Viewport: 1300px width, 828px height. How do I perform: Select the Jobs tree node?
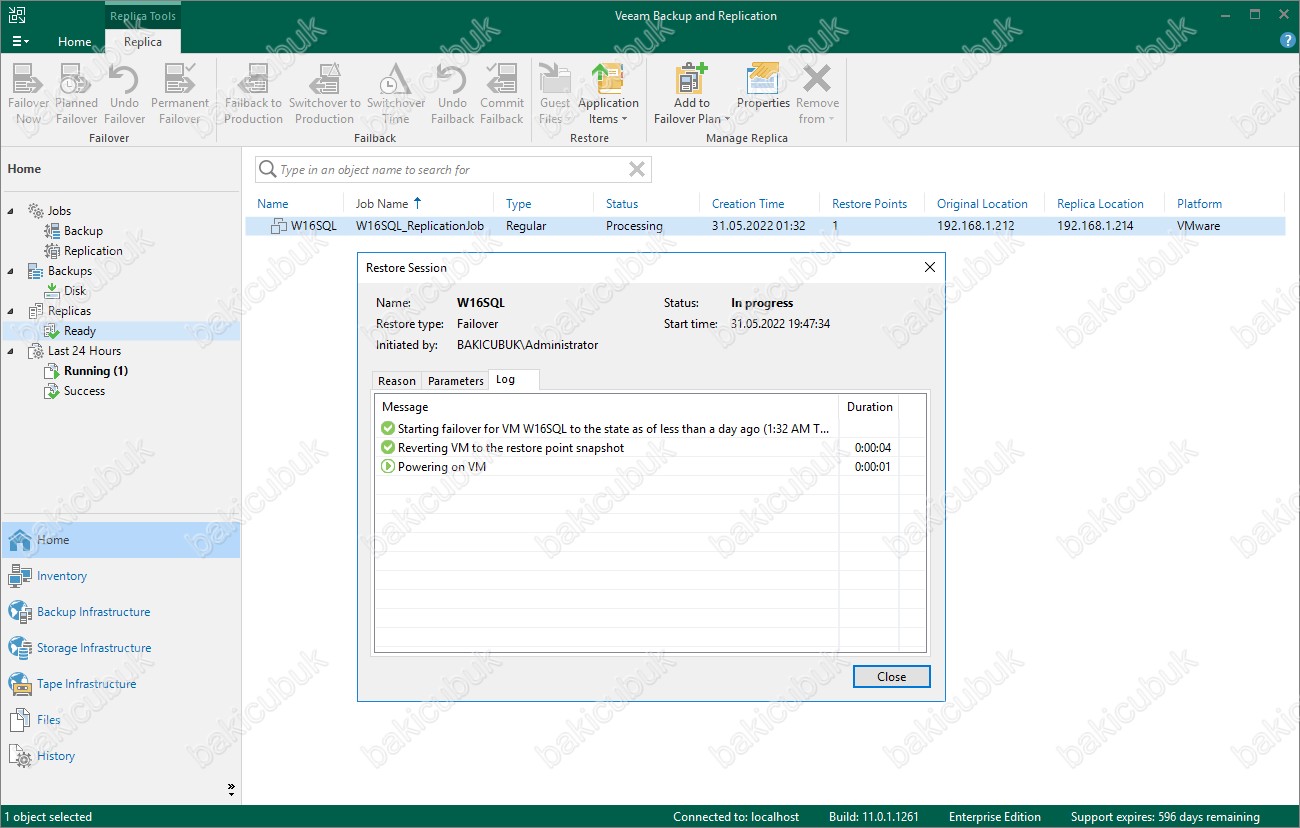click(x=59, y=211)
